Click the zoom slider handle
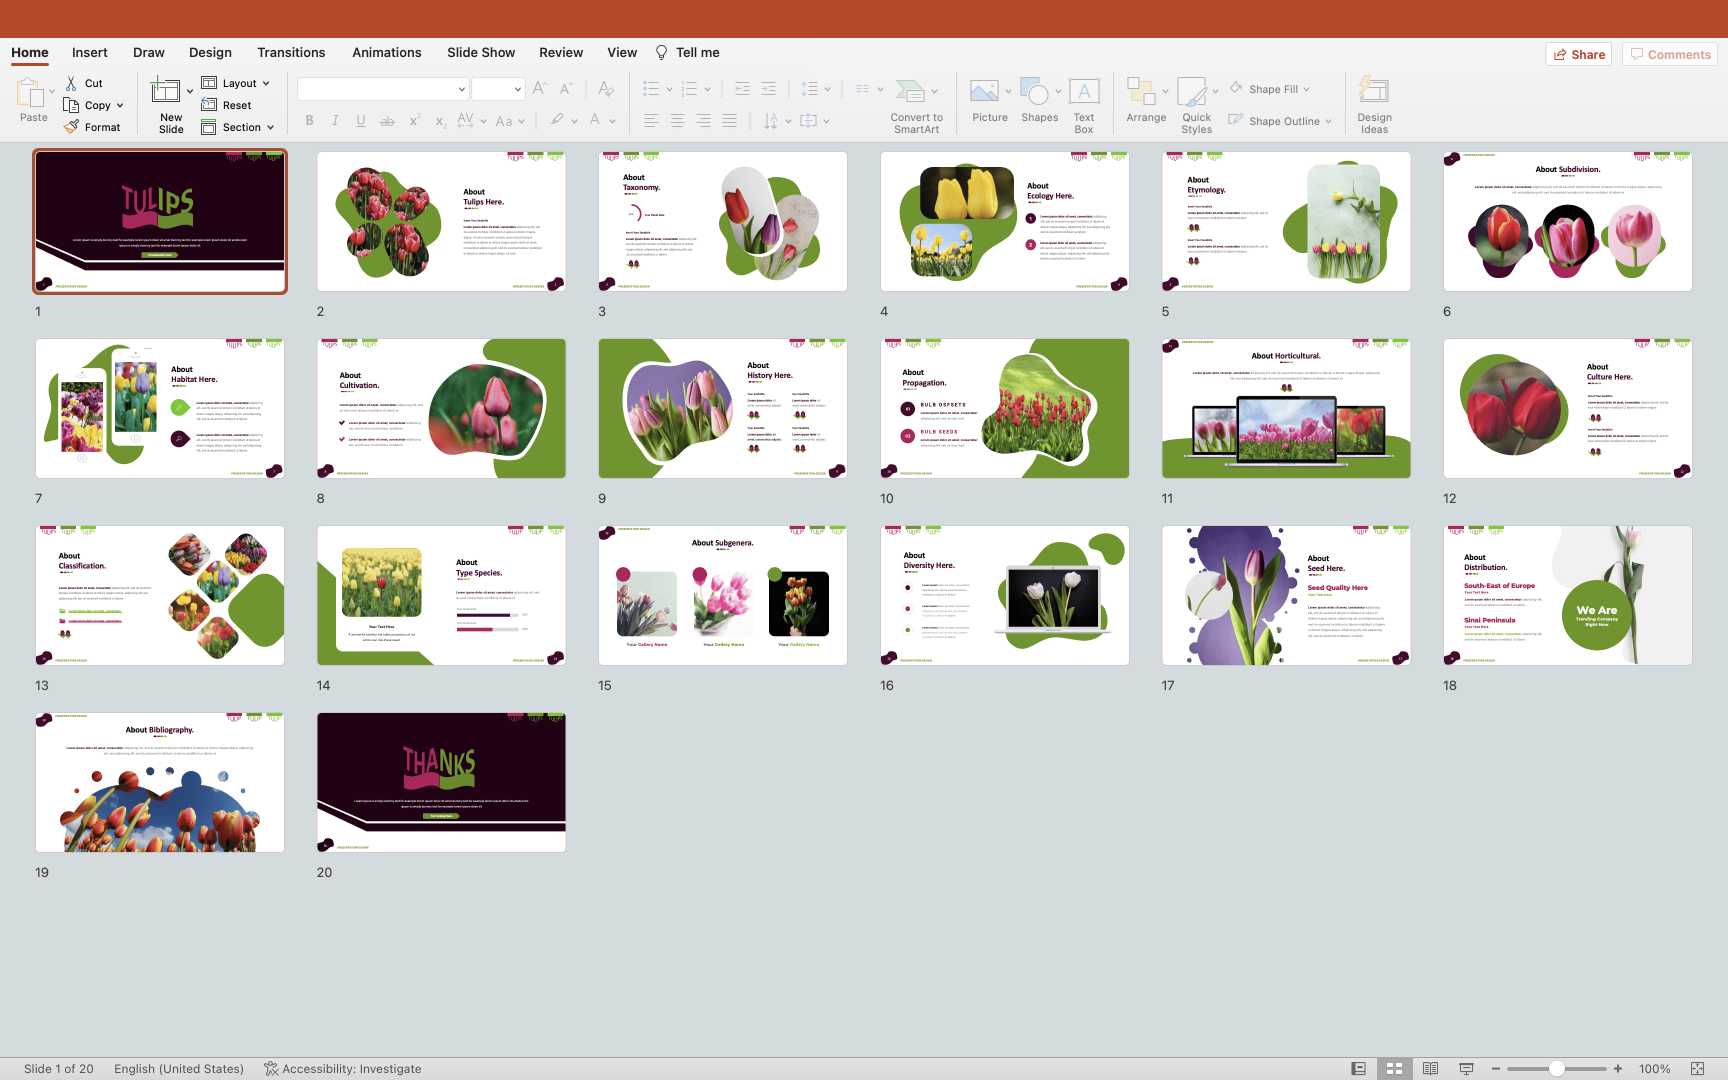The height and width of the screenshot is (1080, 1728). [x=1557, y=1069]
